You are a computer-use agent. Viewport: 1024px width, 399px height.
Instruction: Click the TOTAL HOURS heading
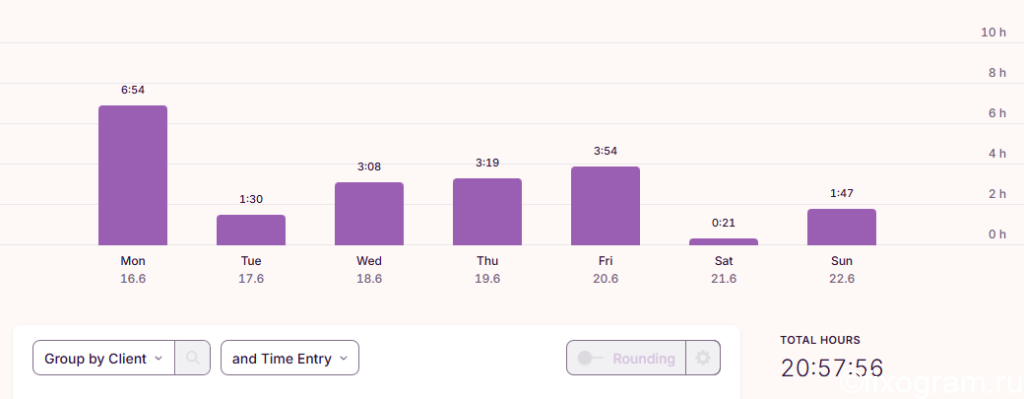click(820, 340)
